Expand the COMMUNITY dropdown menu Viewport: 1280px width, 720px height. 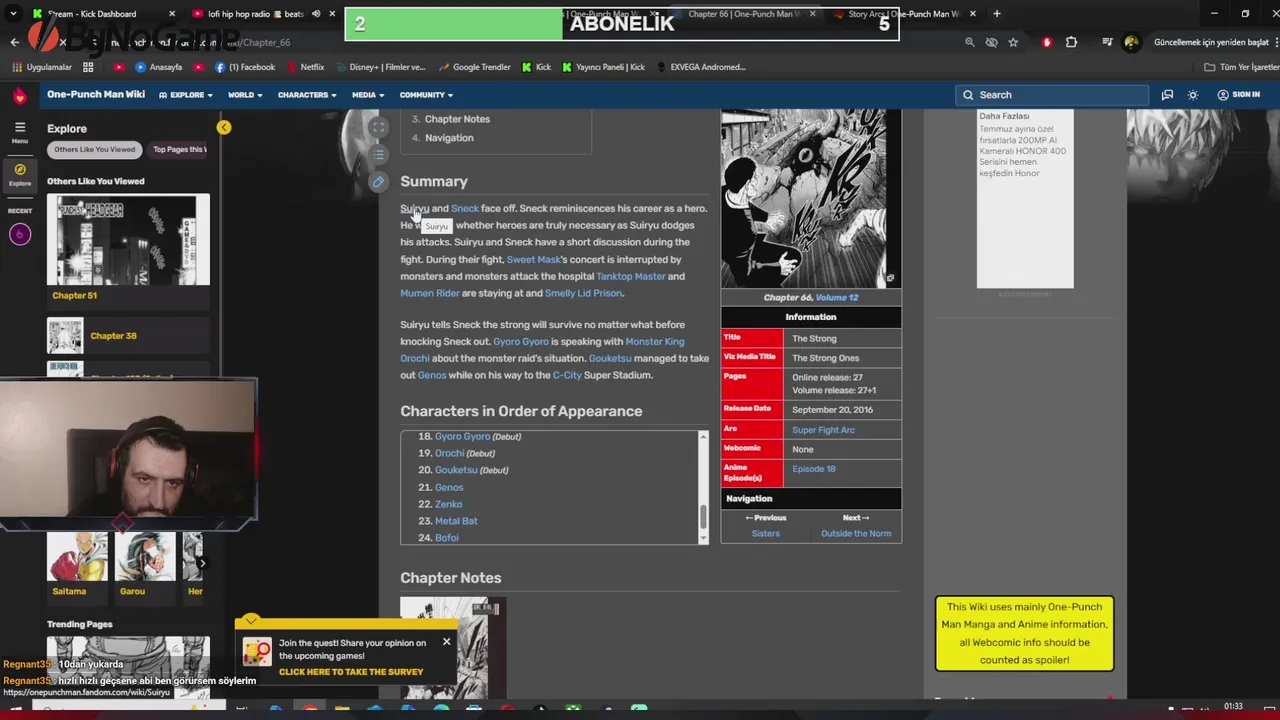[x=426, y=95]
